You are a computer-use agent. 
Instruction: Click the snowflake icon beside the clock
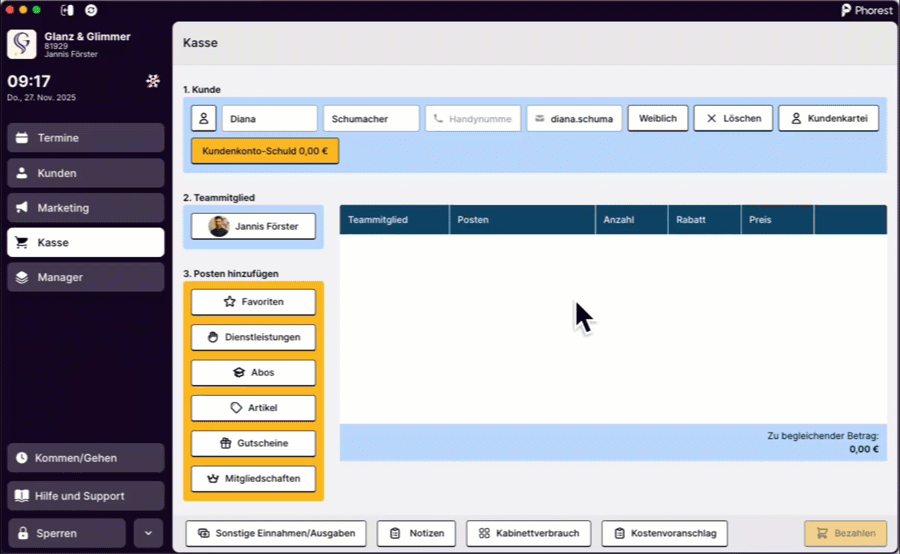[153, 81]
